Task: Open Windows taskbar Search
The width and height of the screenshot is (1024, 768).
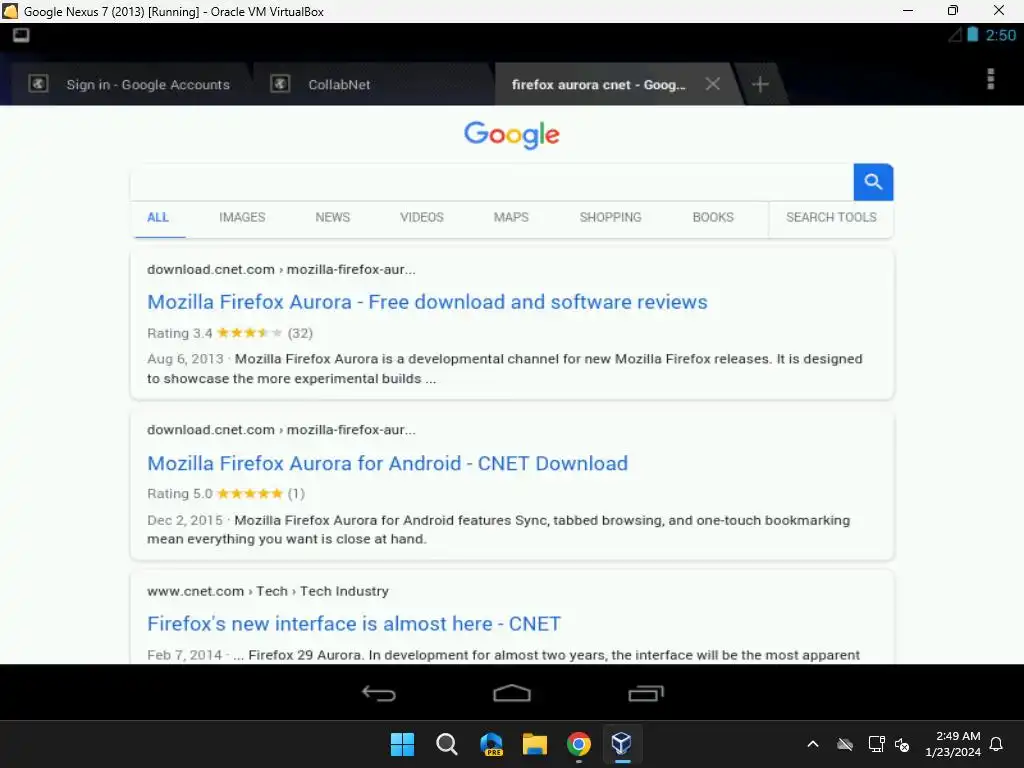Action: [x=447, y=744]
